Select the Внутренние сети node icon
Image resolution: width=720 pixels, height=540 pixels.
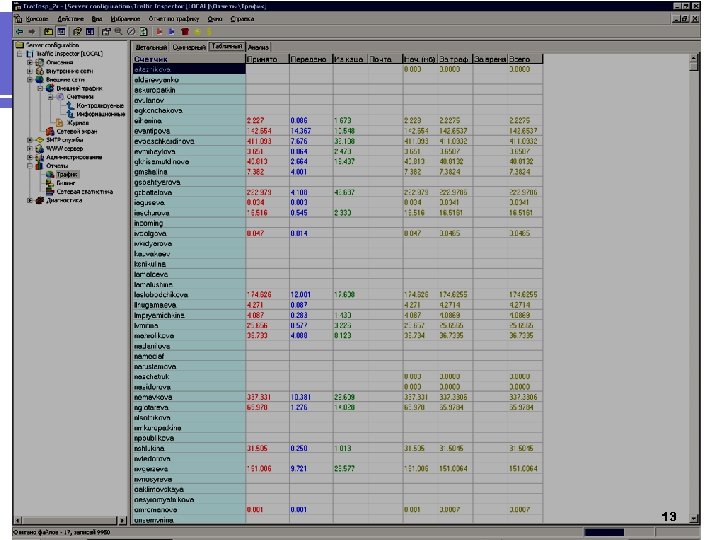click(40, 71)
